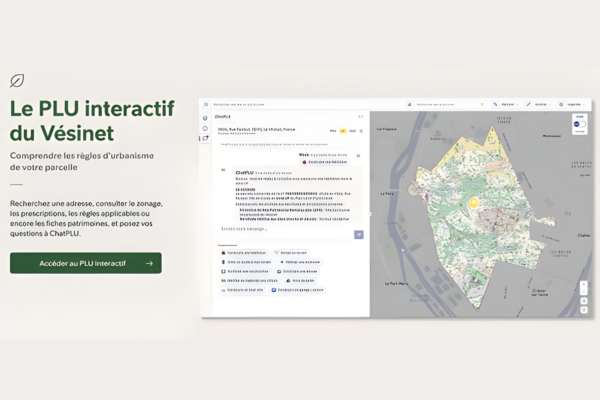Open the rightmost toolbar dropdown with circle icon
600x400 pixels.
[x=572, y=104]
